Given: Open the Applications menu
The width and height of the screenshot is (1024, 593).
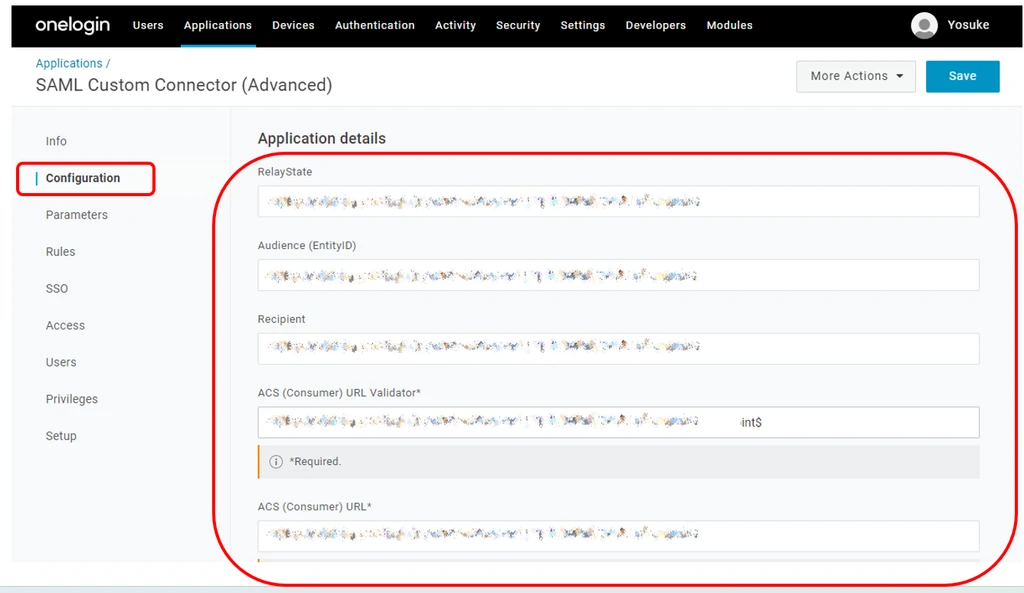Looking at the screenshot, I should click(x=217, y=25).
